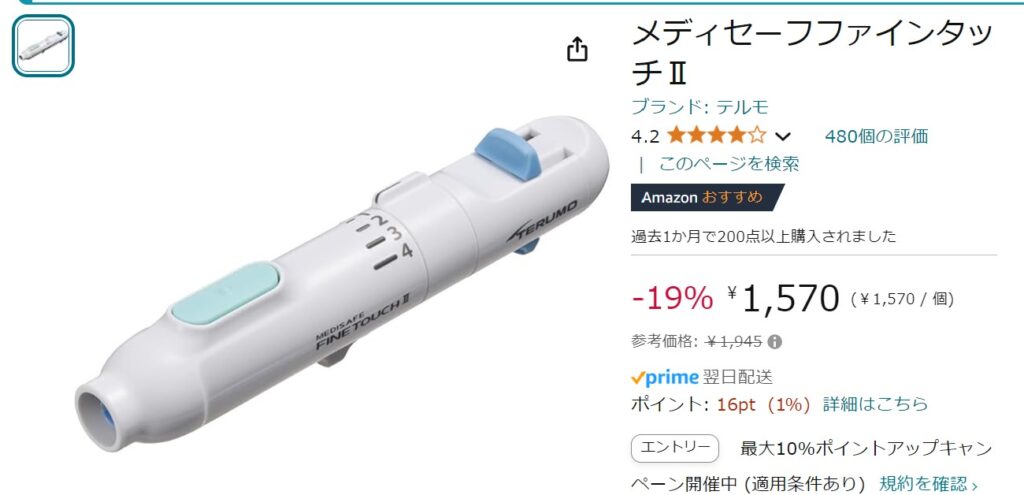The image size is (1024, 495).
Task: Click the ¥1,570 price
Action: click(783, 299)
